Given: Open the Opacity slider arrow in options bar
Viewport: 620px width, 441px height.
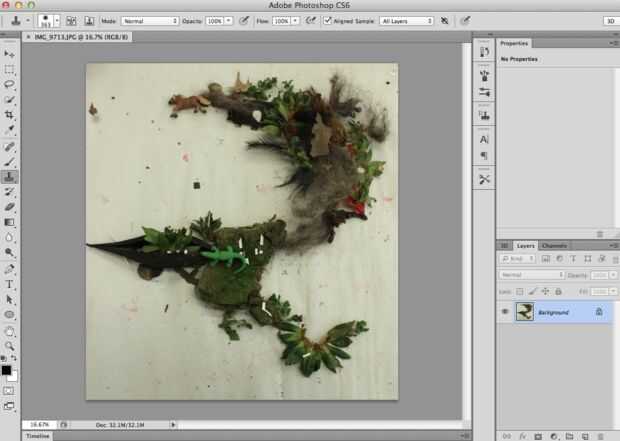Looking at the screenshot, I should (x=229, y=21).
